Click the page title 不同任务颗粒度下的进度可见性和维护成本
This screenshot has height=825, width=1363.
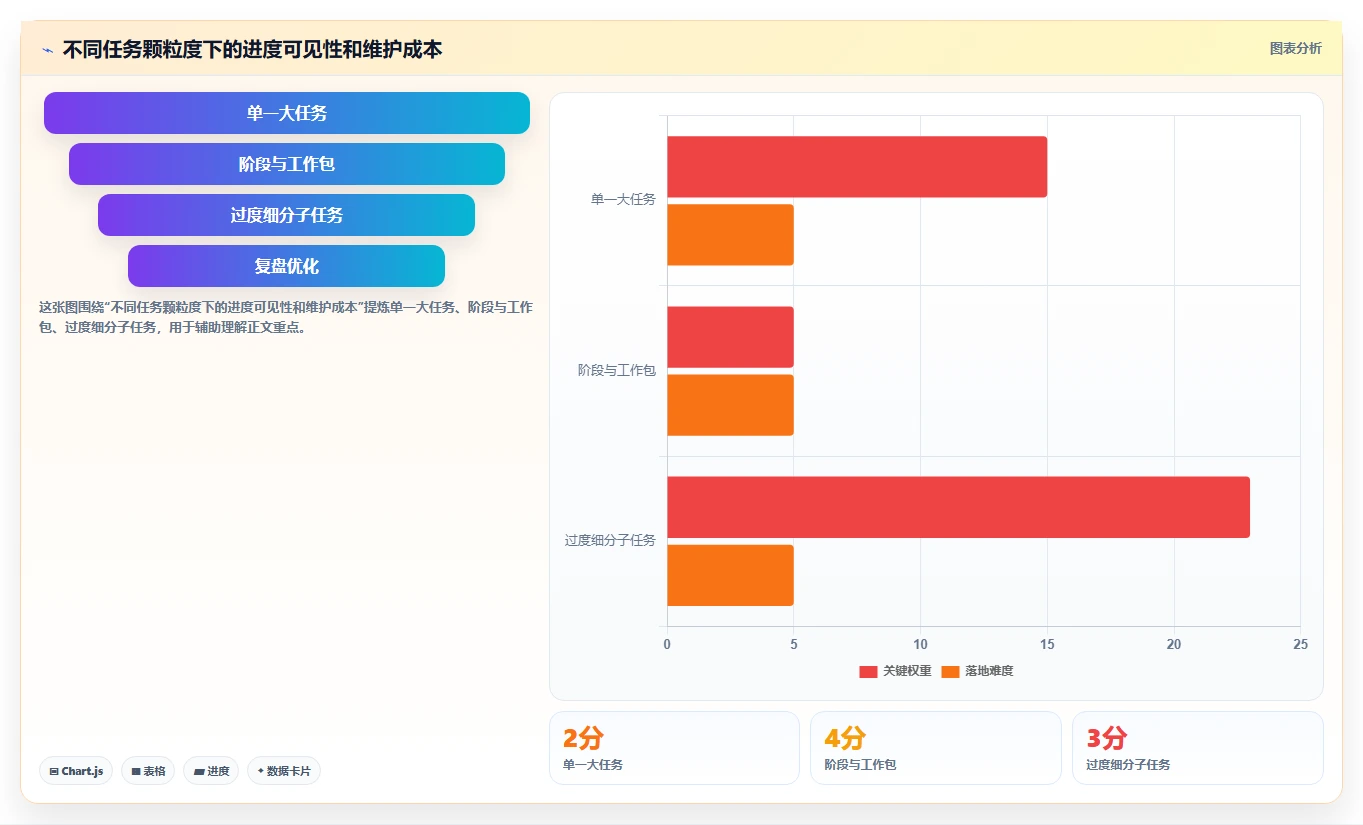click(x=252, y=49)
